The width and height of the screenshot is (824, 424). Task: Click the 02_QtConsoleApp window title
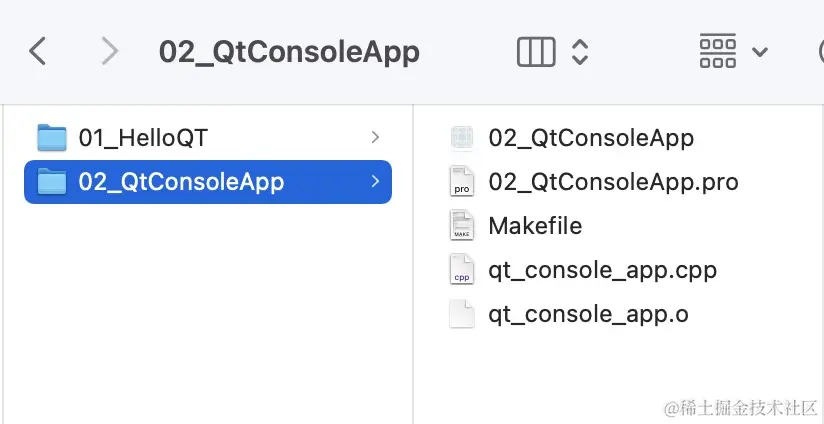[290, 53]
